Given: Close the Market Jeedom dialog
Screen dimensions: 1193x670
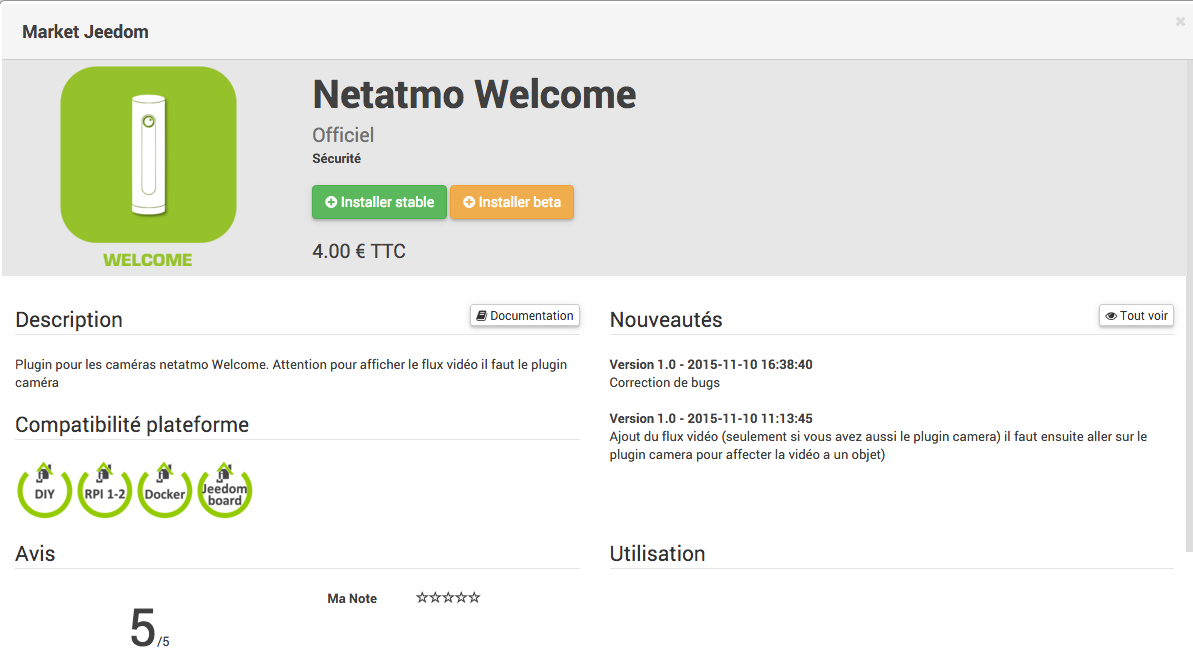Looking at the screenshot, I should pos(1179,21).
